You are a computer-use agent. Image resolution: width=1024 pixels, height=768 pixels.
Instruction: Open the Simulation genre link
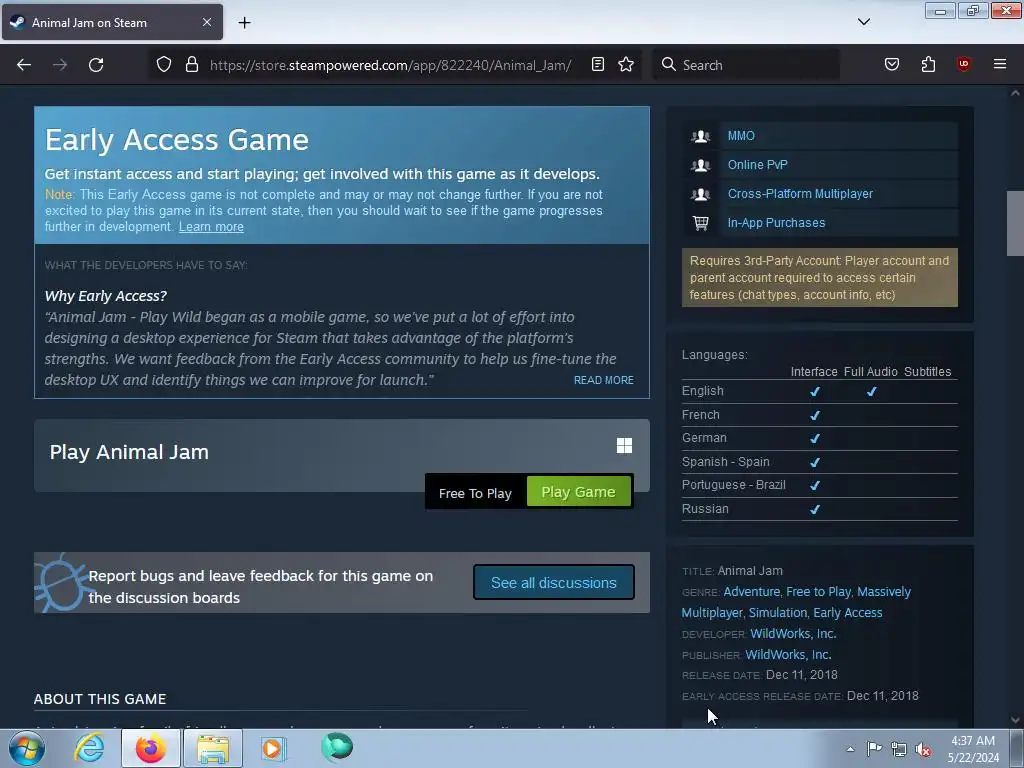(x=778, y=613)
